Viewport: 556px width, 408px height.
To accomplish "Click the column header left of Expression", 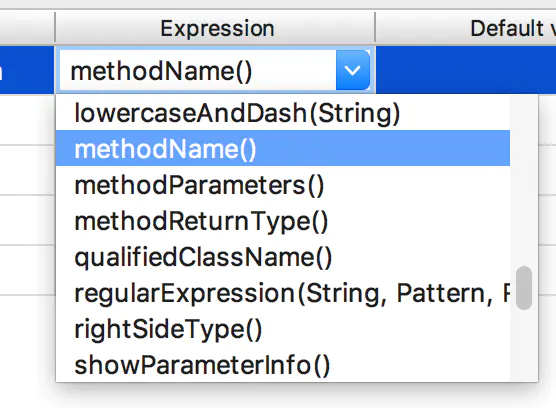I will 27,28.
